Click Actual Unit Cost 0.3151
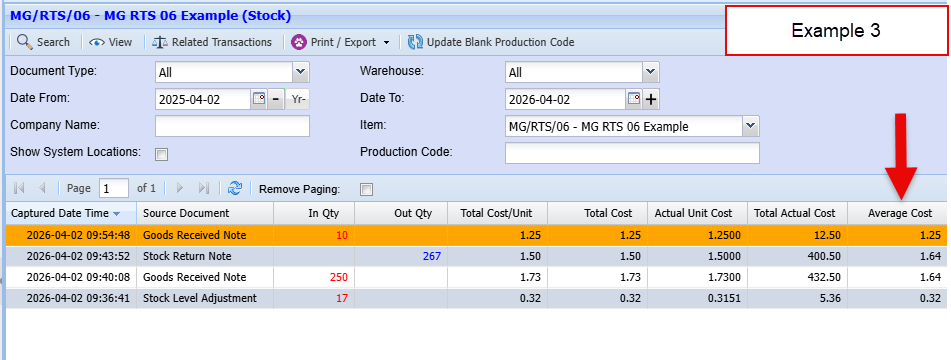 tap(724, 298)
